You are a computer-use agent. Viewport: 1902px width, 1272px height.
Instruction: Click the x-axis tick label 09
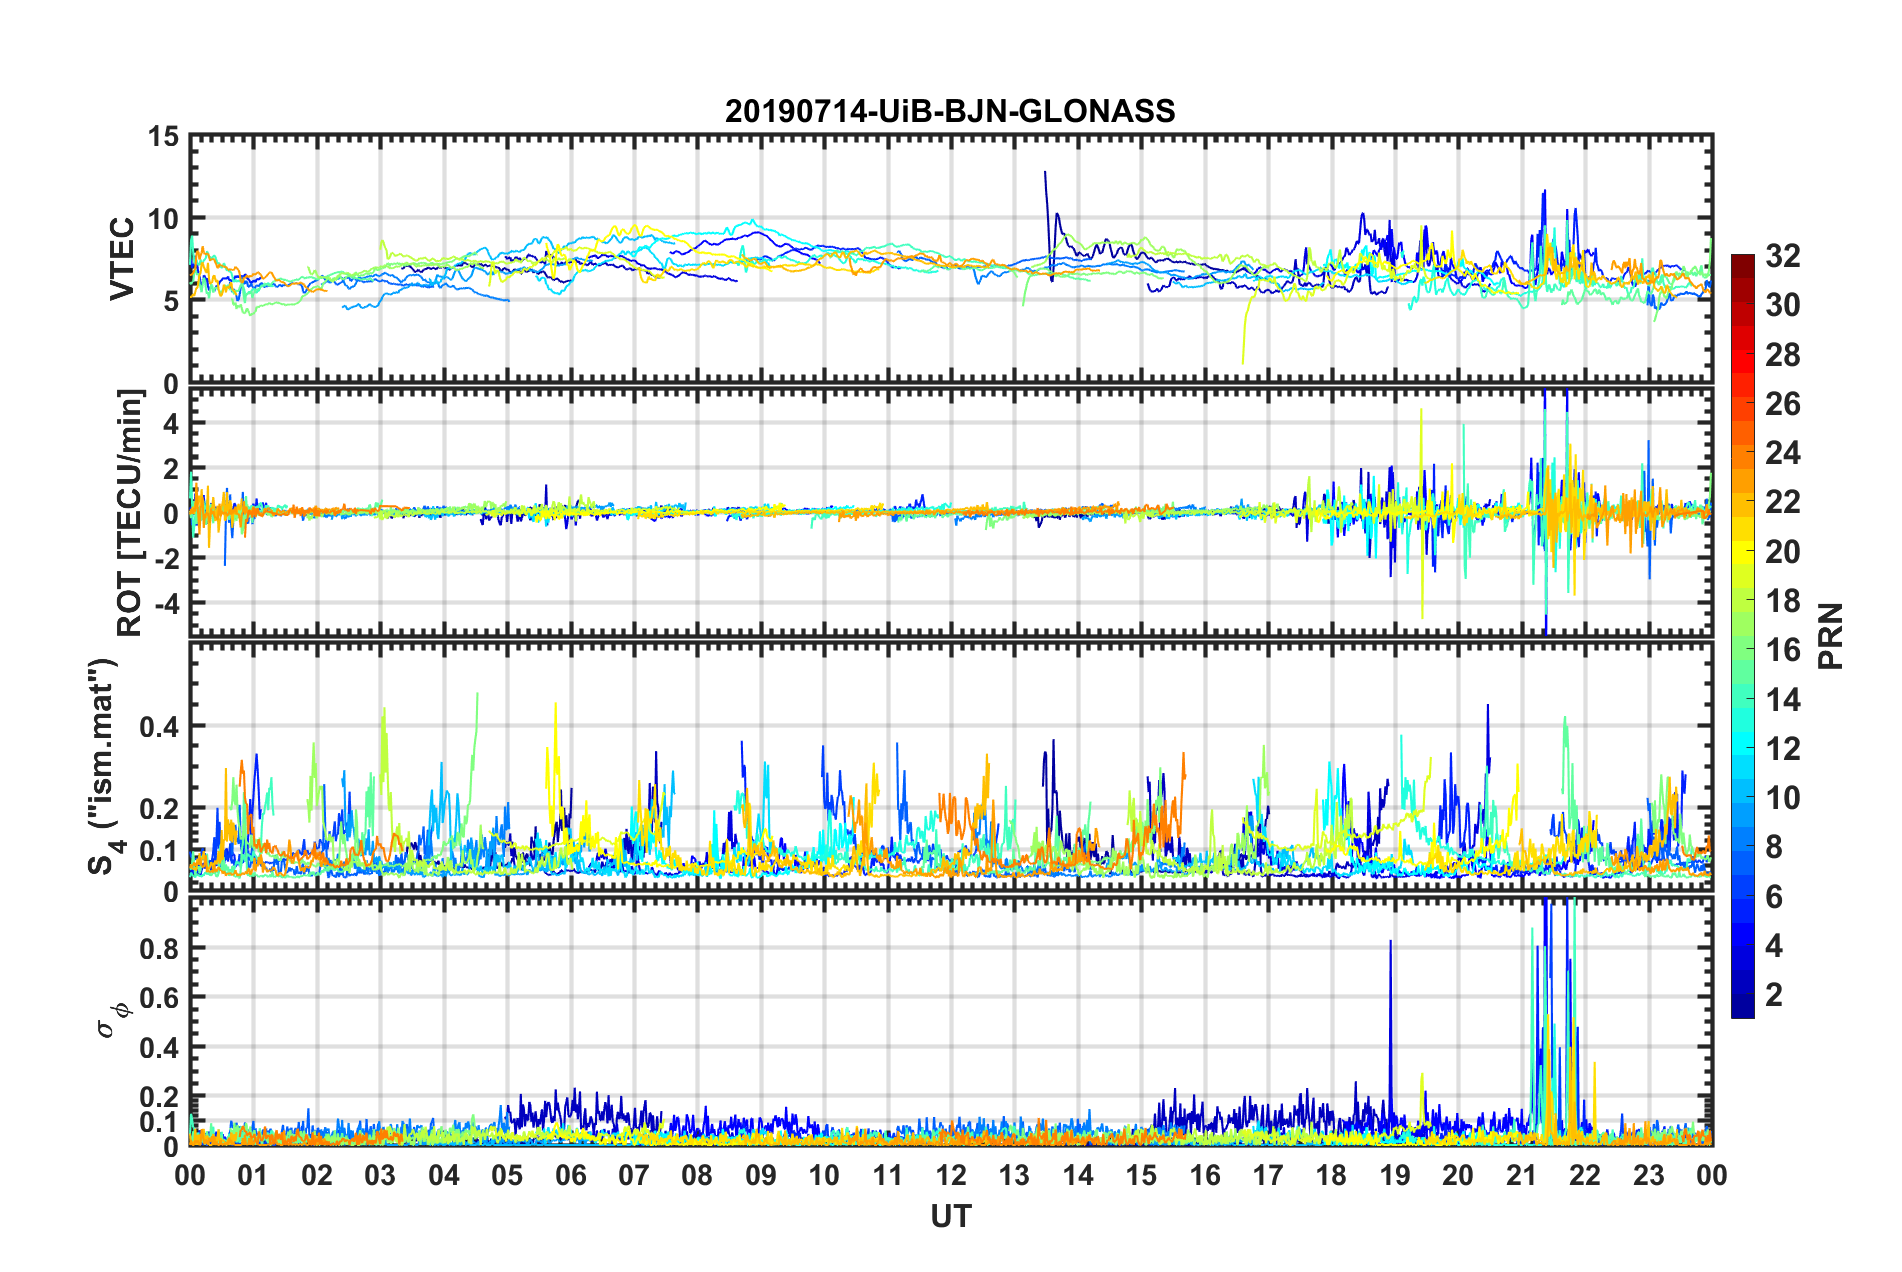pyautogui.click(x=761, y=1176)
